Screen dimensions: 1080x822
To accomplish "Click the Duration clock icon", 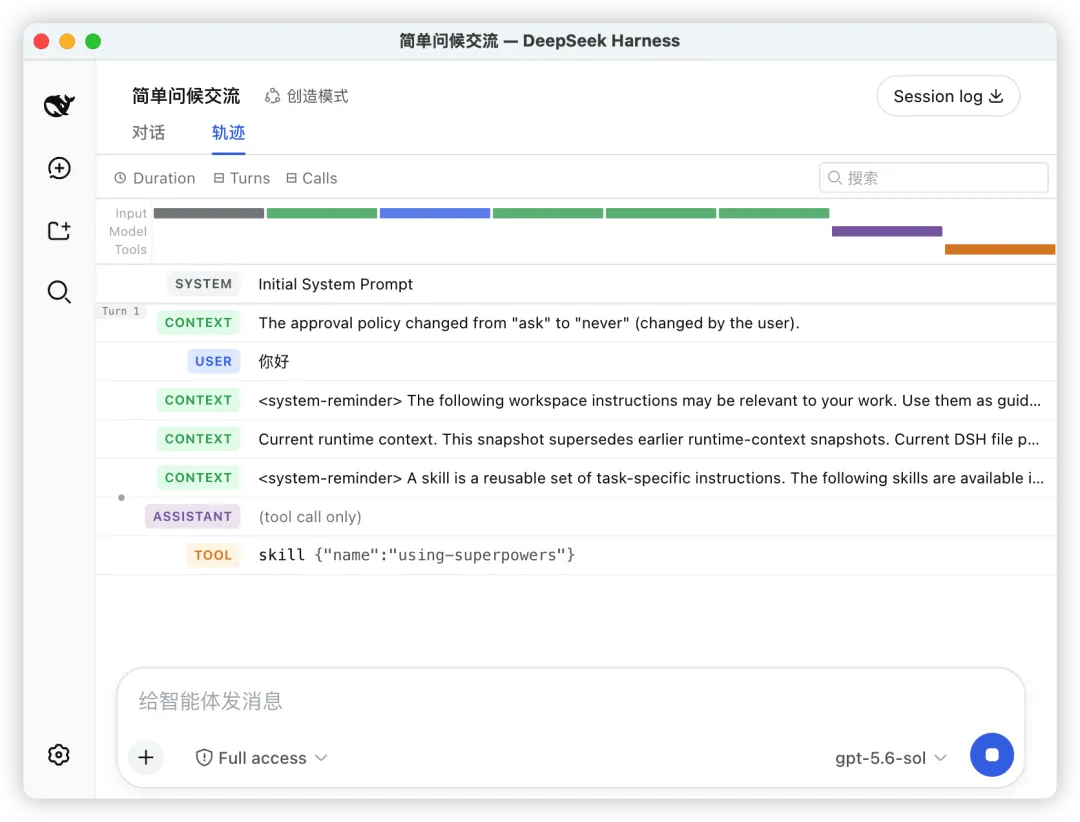I will (x=120, y=178).
